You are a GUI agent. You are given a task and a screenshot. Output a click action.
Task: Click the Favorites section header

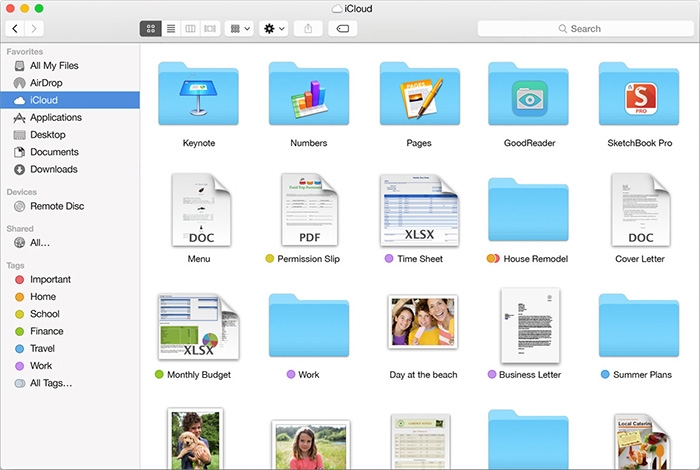point(25,52)
